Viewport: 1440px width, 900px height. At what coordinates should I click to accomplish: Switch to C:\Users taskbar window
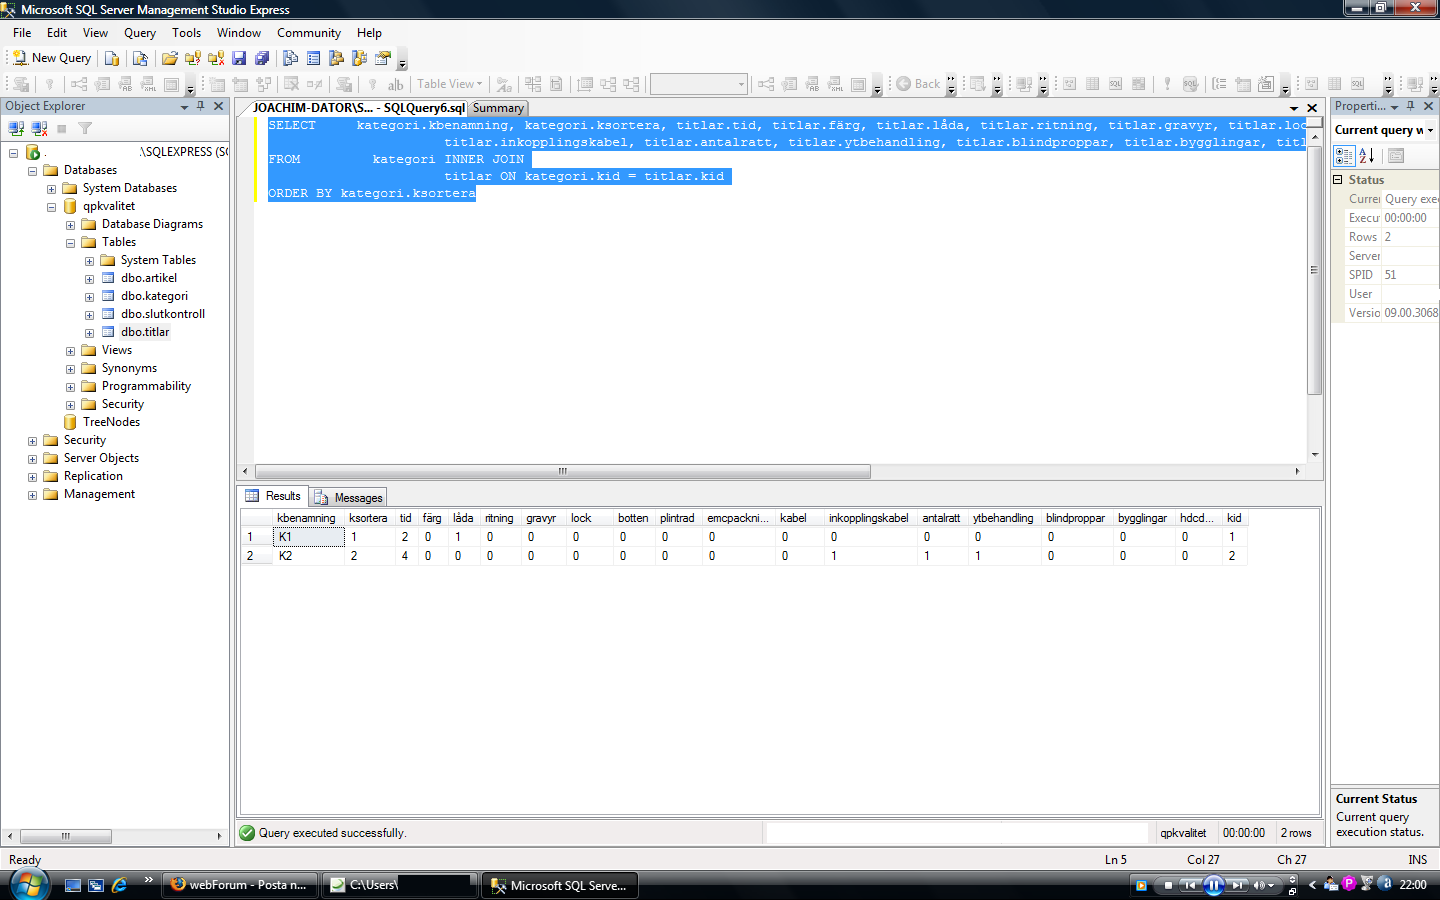click(x=399, y=885)
